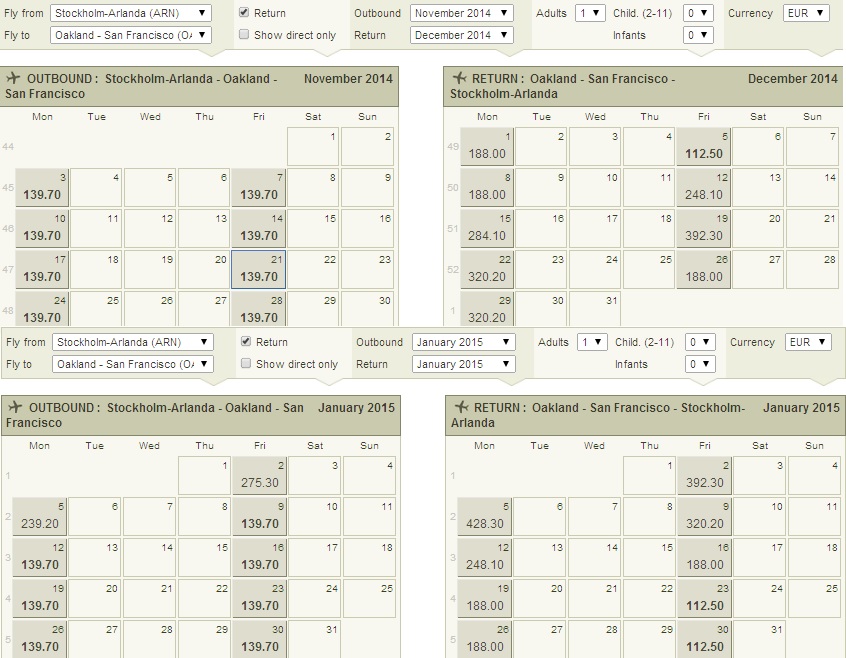Click the empty November 1 outbound date cell
This screenshot has width=846, height=658.
[313, 146]
